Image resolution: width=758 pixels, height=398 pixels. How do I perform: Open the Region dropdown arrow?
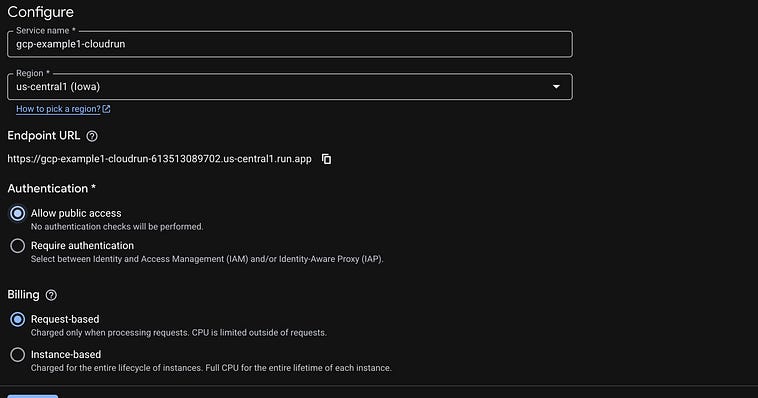click(x=556, y=87)
